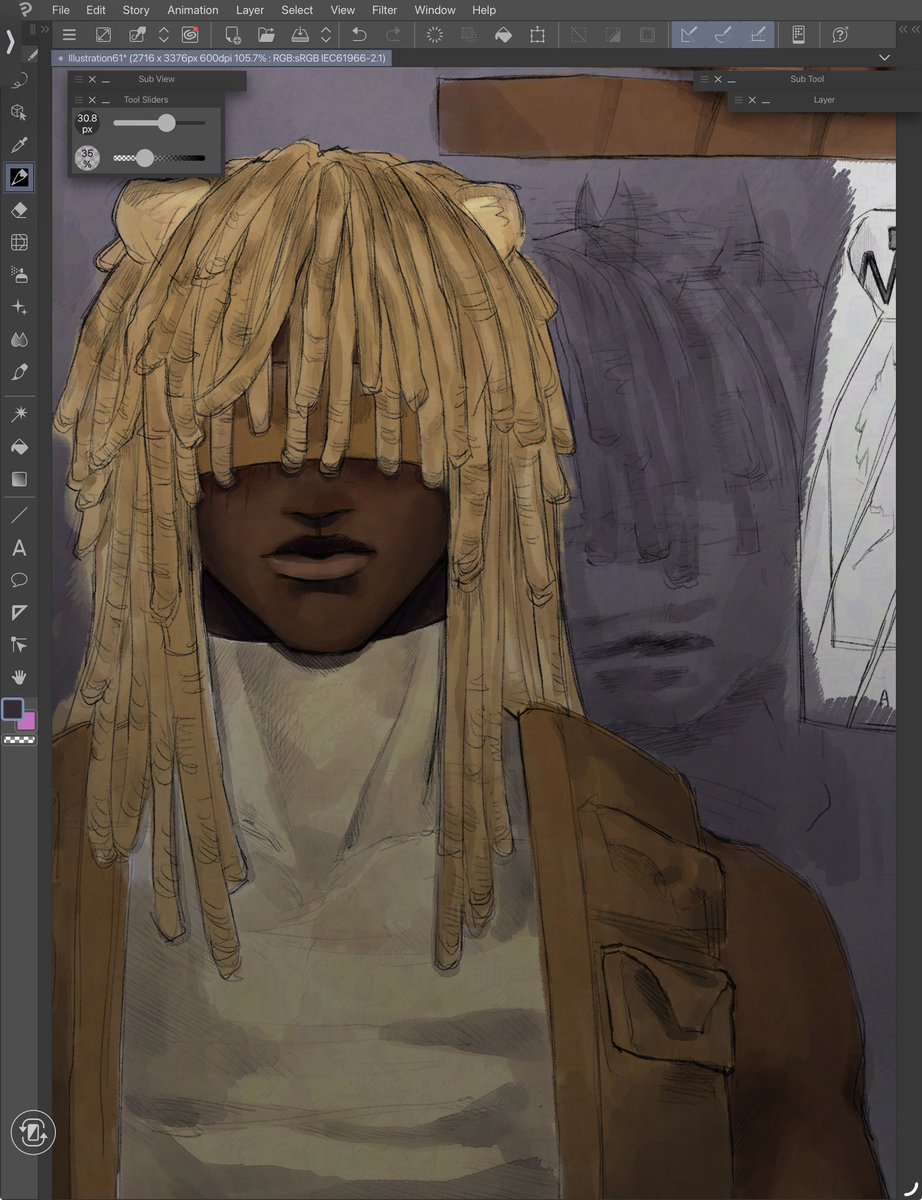Select the Ruler triangle tool
The width and height of the screenshot is (922, 1200).
tap(19, 612)
